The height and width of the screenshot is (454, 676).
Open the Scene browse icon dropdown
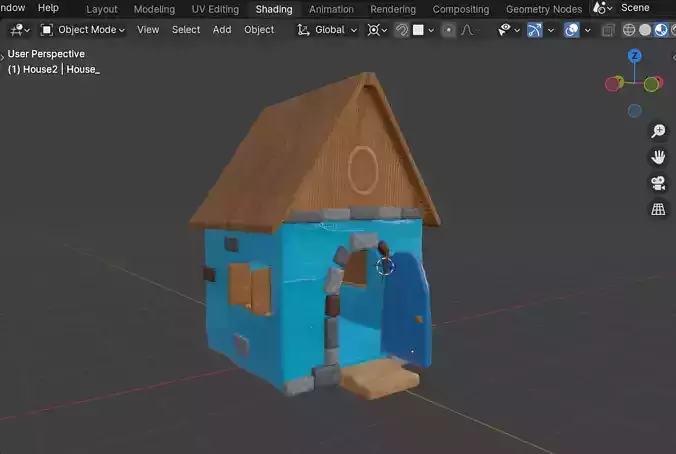tap(603, 8)
